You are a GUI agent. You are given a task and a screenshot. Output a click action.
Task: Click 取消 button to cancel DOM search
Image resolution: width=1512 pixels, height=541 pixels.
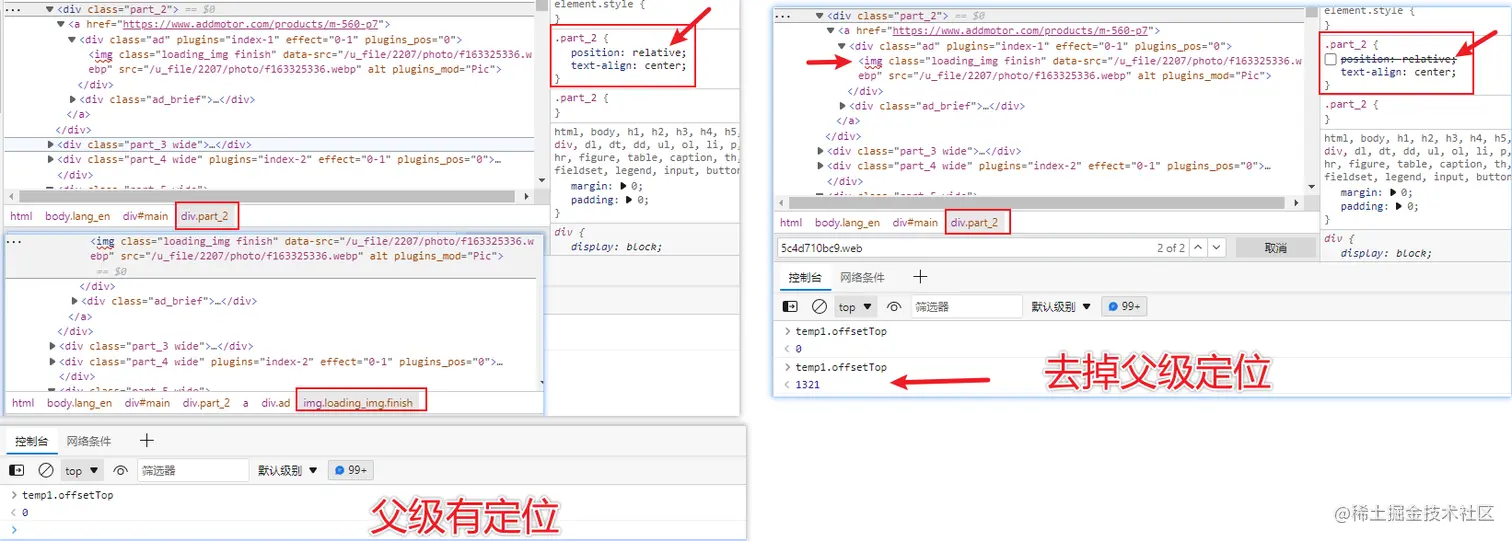click(x=1275, y=247)
